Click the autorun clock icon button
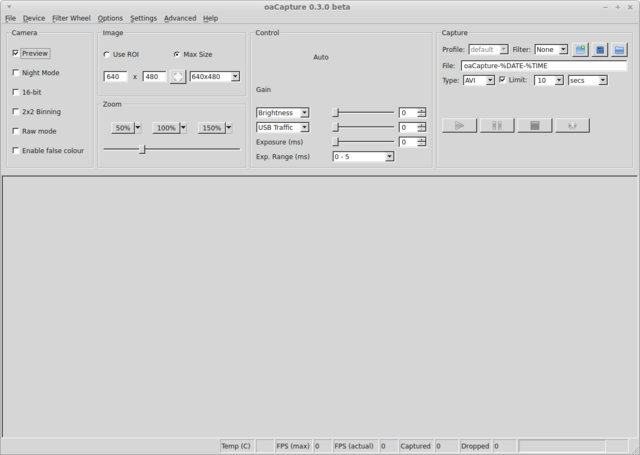Screen dimensions: 640x455 pyautogui.click(x=572, y=125)
